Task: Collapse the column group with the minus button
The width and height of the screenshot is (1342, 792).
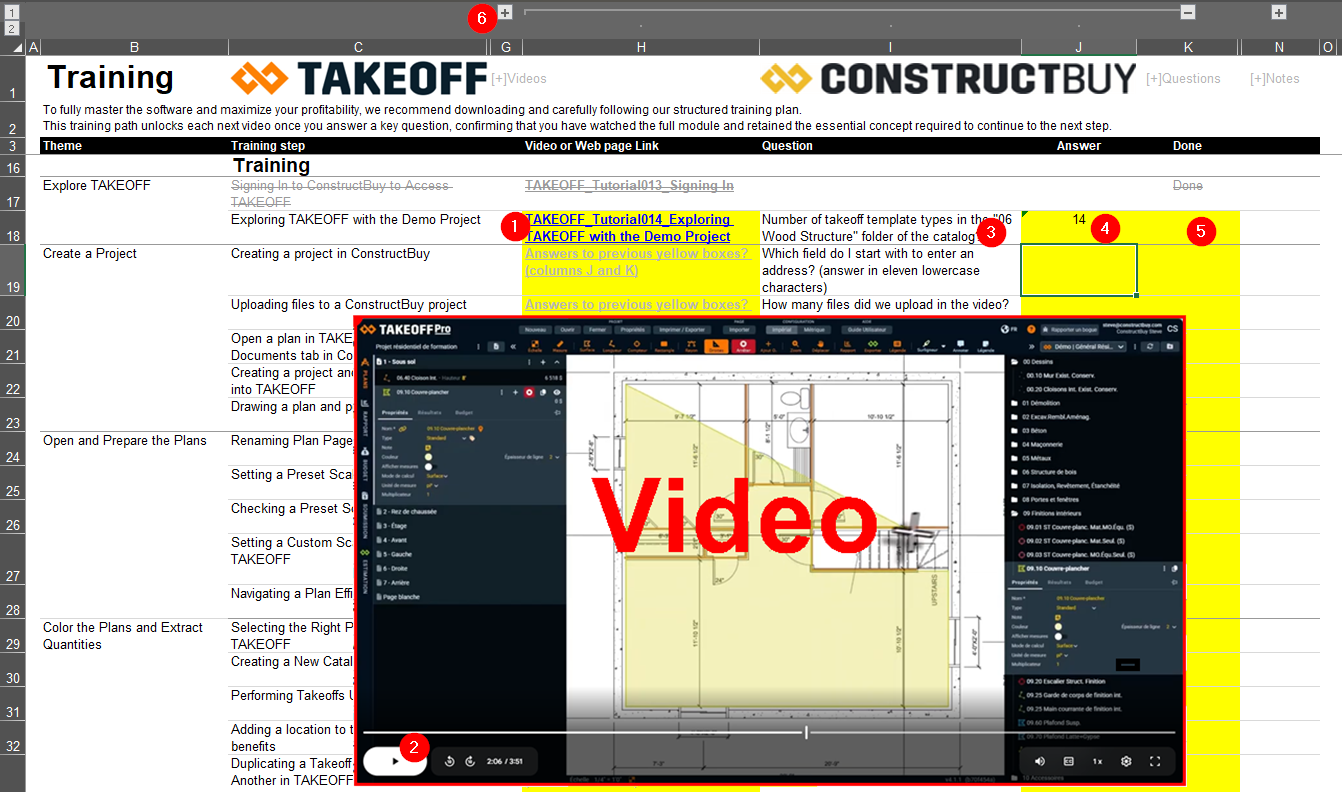Action: [x=1188, y=12]
